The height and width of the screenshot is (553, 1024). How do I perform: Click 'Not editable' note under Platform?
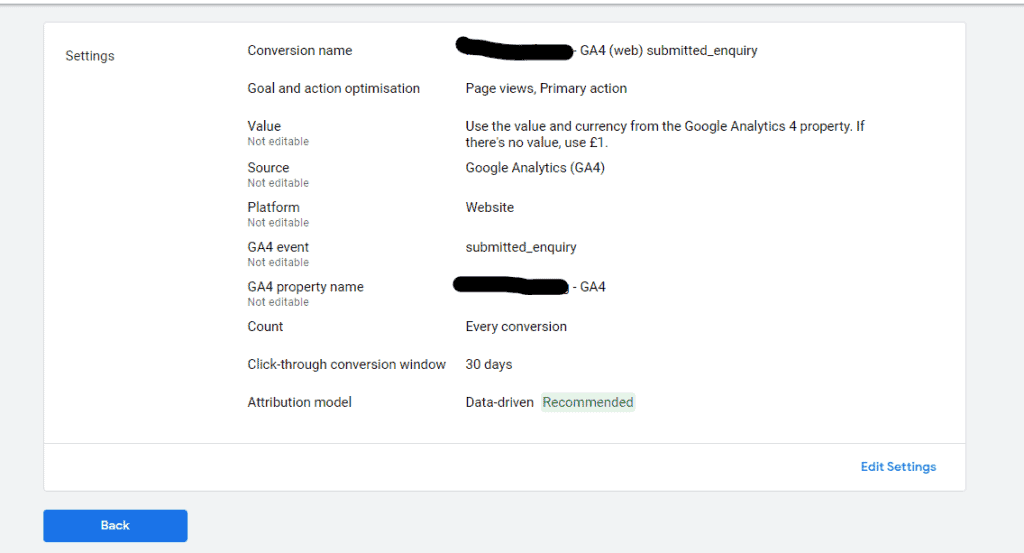(x=278, y=223)
